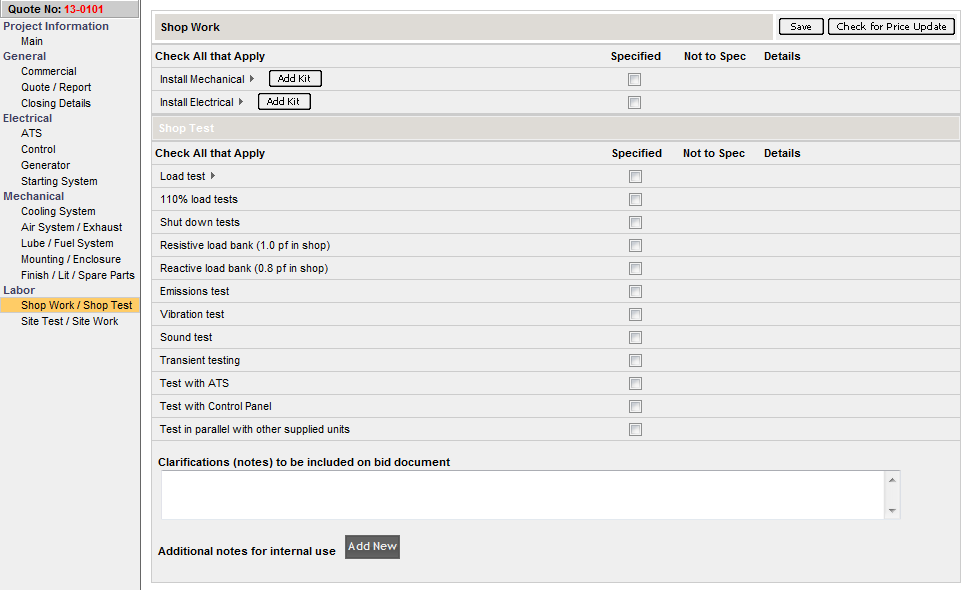
Task: Select Test with ATS checkbox
Action: pyautogui.click(x=634, y=383)
